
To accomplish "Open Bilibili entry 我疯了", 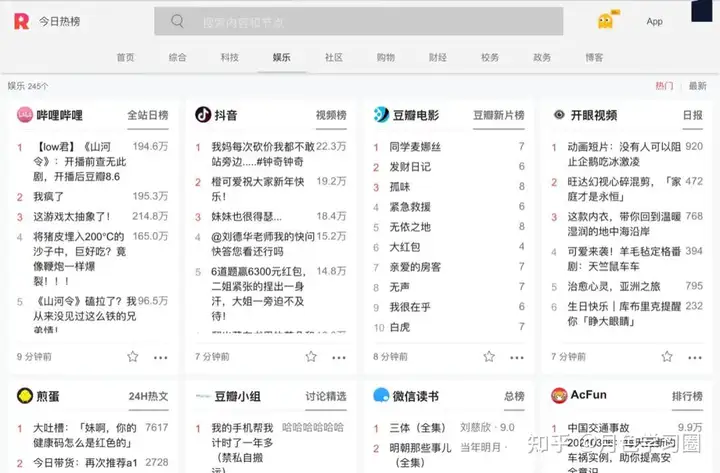I will click(x=48, y=197).
